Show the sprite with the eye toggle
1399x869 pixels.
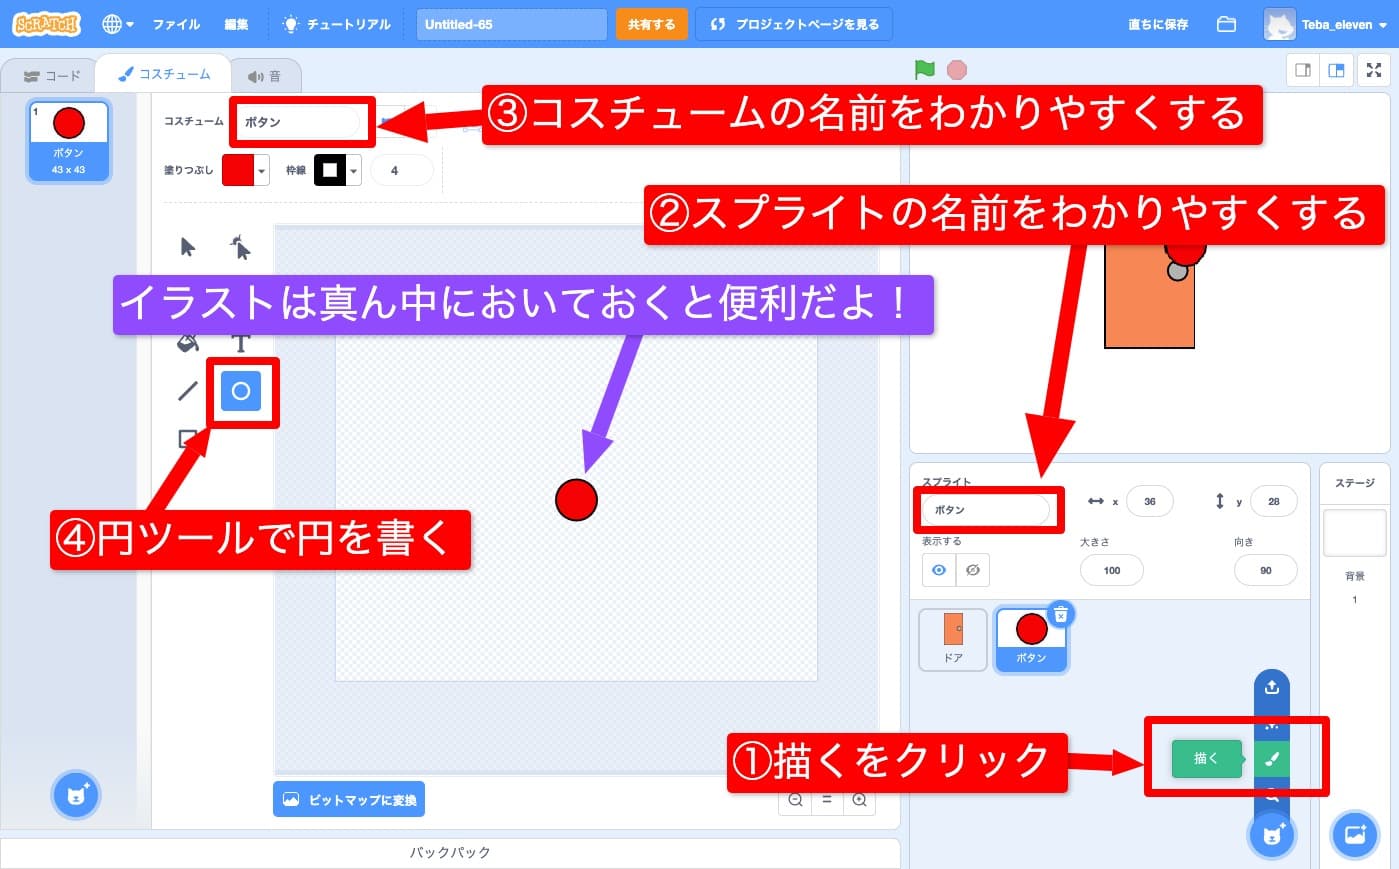tap(938, 570)
